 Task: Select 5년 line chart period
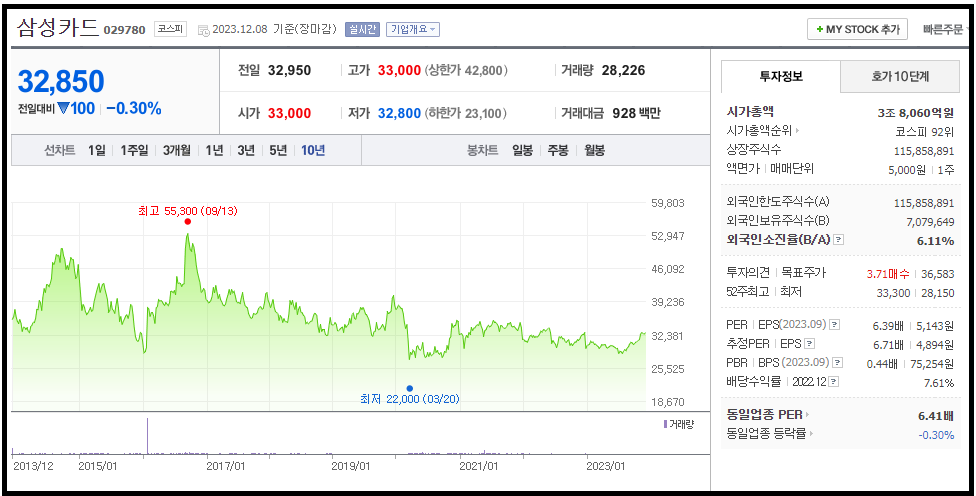pos(278,150)
